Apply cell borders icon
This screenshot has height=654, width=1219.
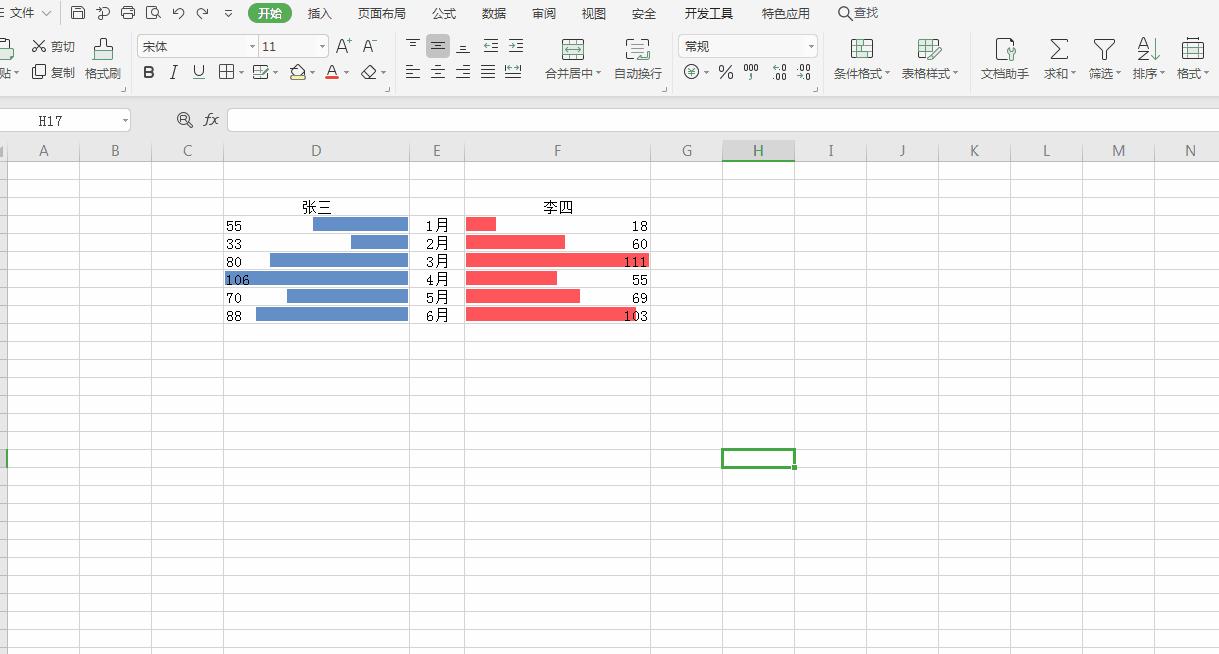point(226,72)
